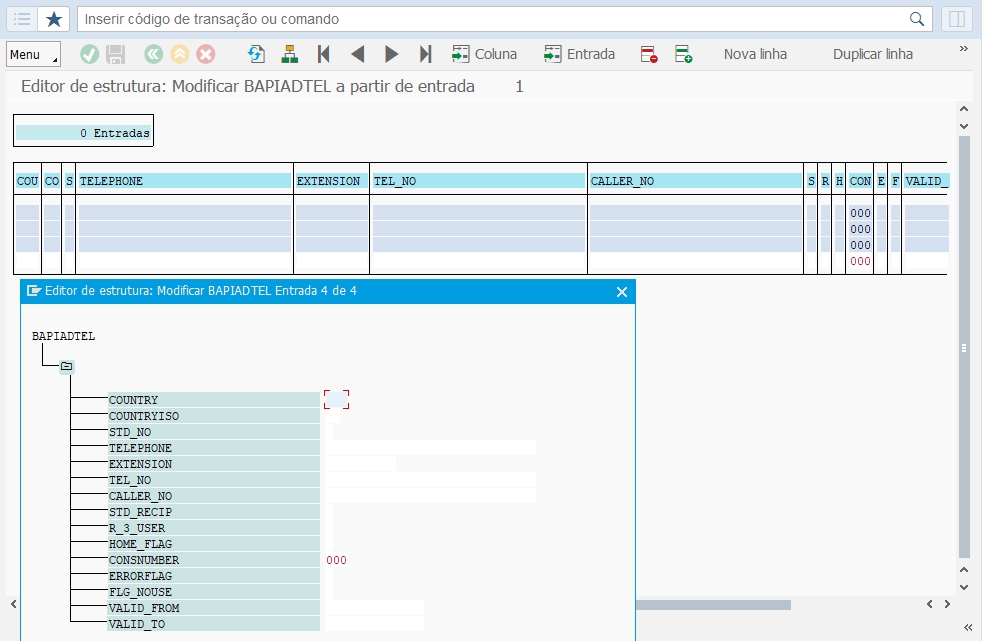The width and height of the screenshot is (982, 641).
Task: Click the insert row icon
Action: pyautogui.click(x=683, y=54)
